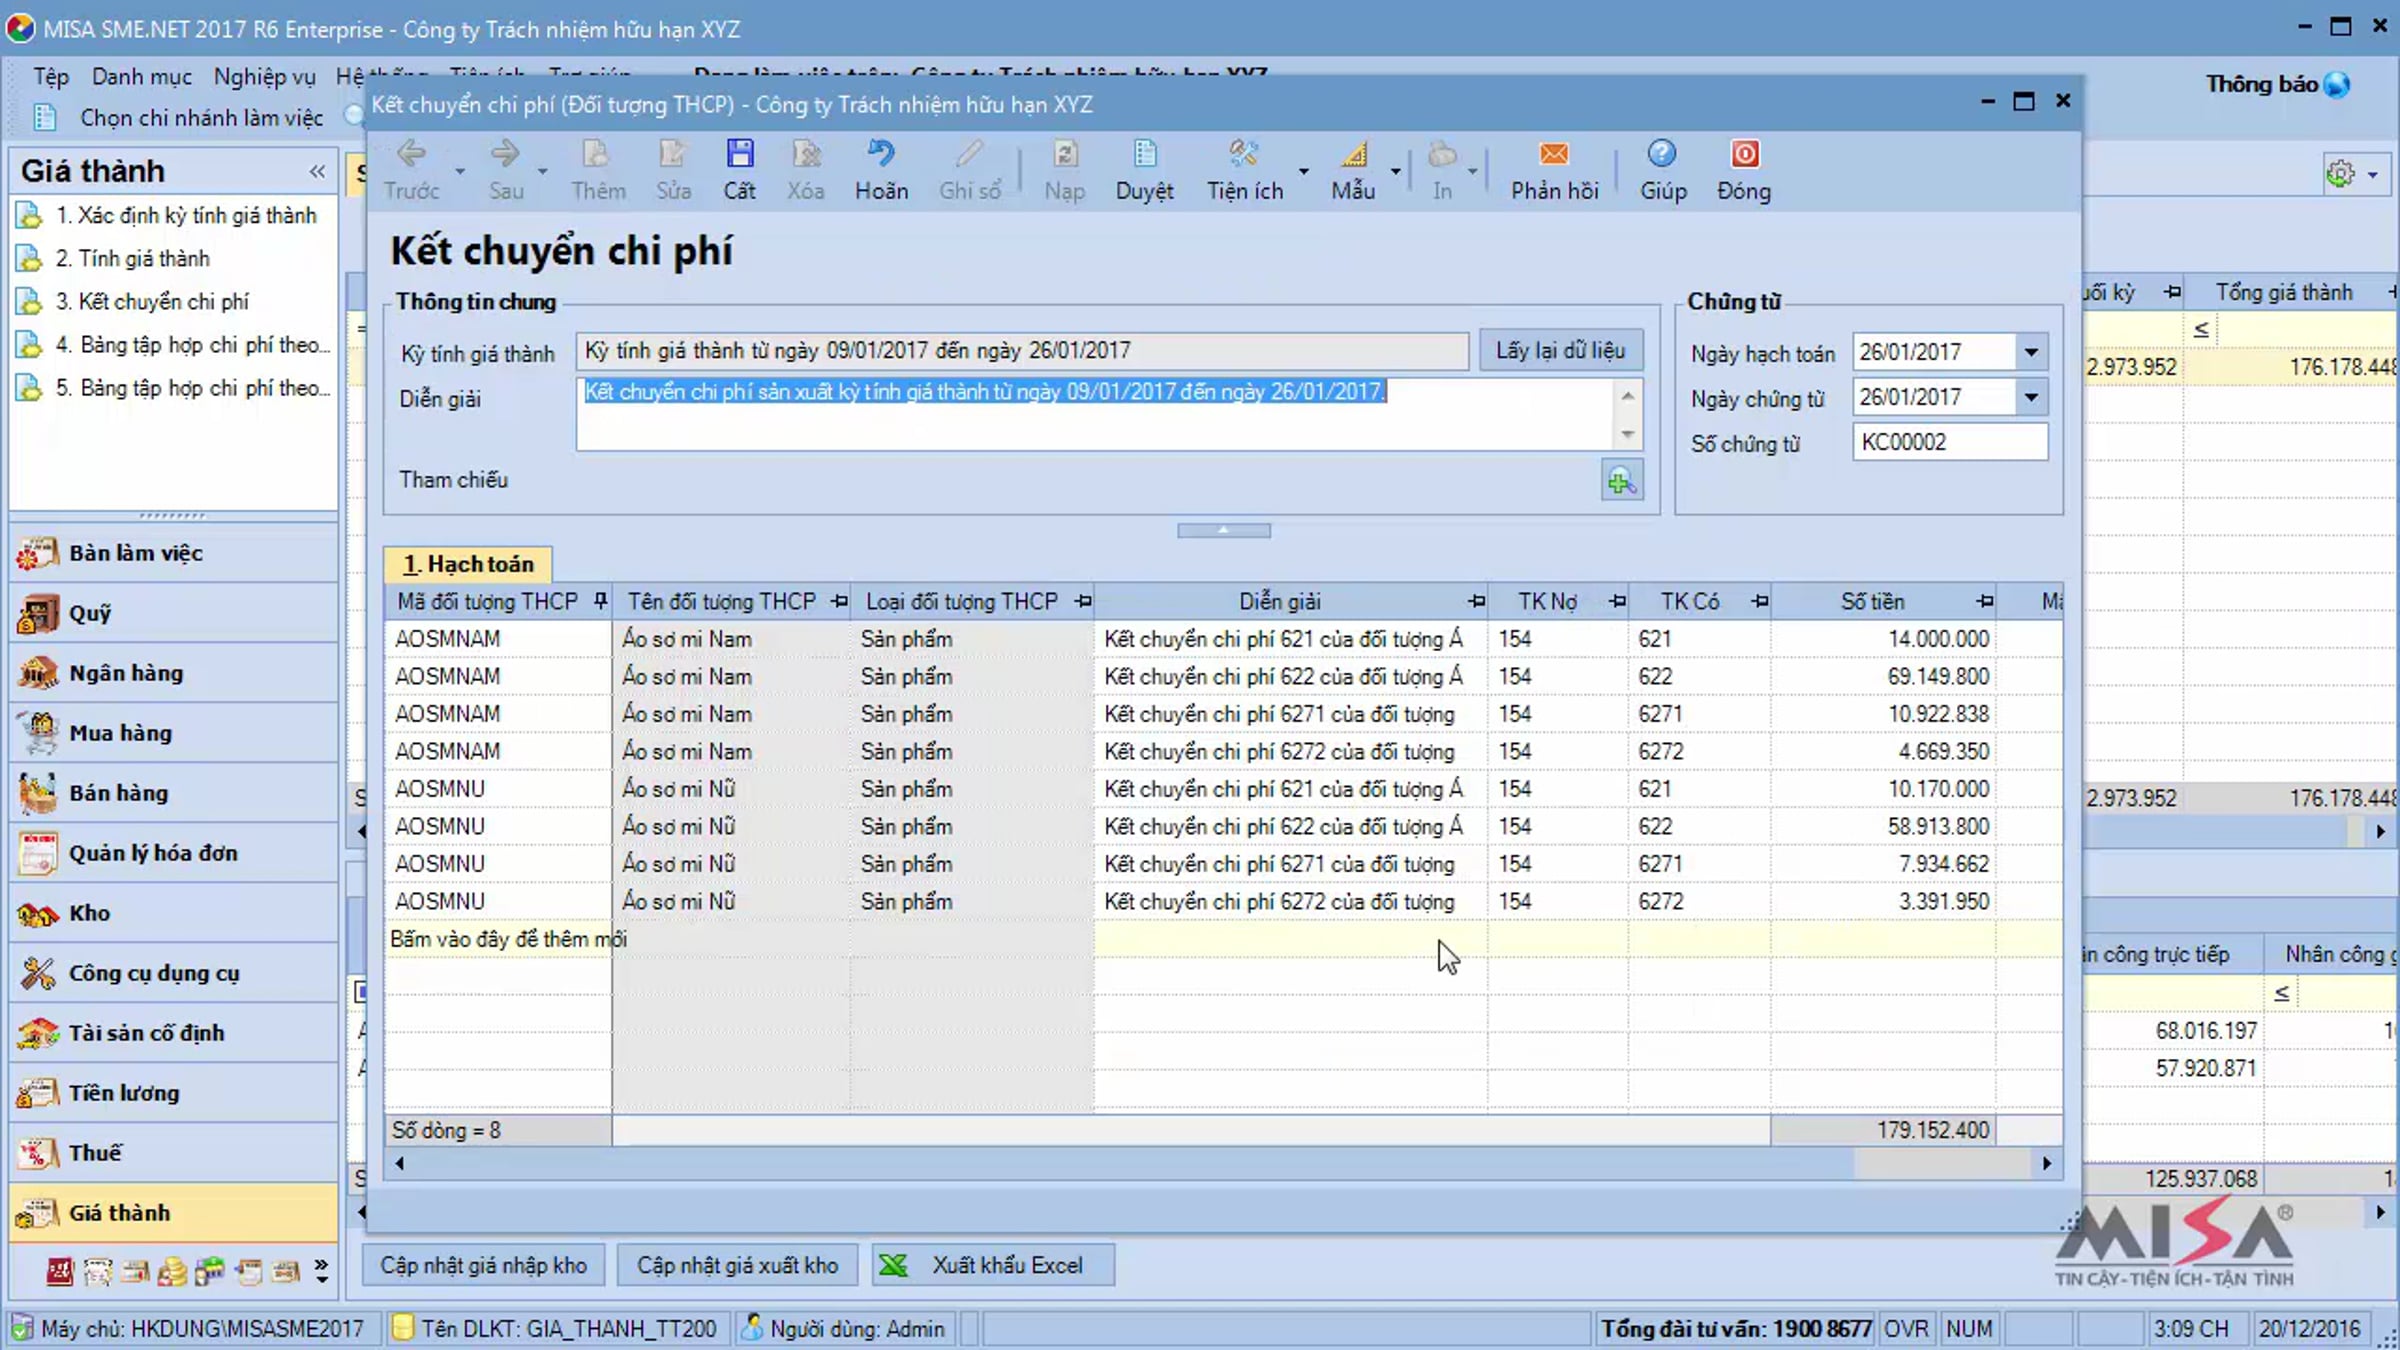The height and width of the screenshot is (1350, 2400).
Task: Open the In print dropdown arrow
Action: (x=1472, y=171)
